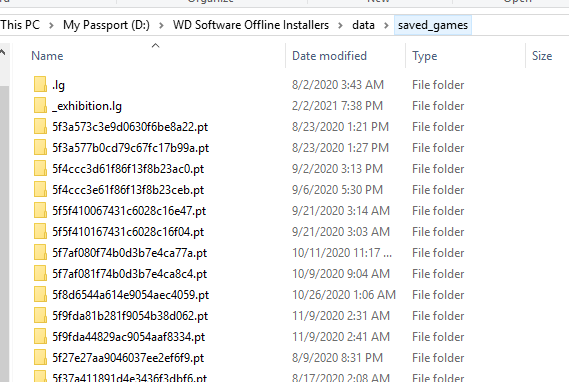Select folder name _exhibition.lg

tap(87, 106)
